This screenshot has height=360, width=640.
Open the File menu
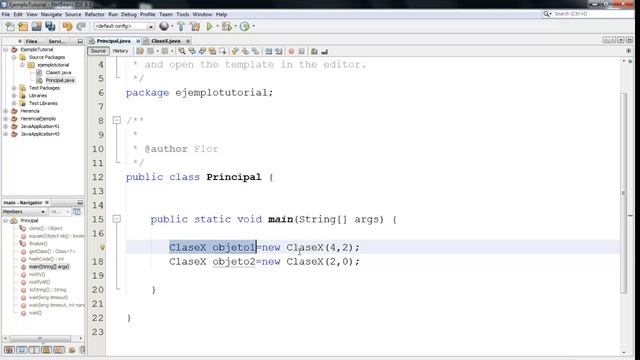(6, 14)
